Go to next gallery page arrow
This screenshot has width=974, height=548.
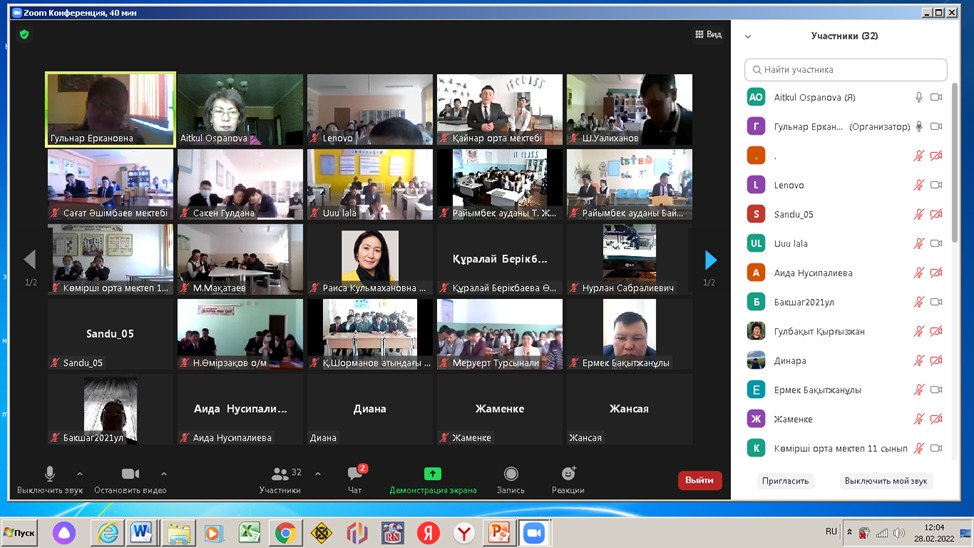pos(710,260)
